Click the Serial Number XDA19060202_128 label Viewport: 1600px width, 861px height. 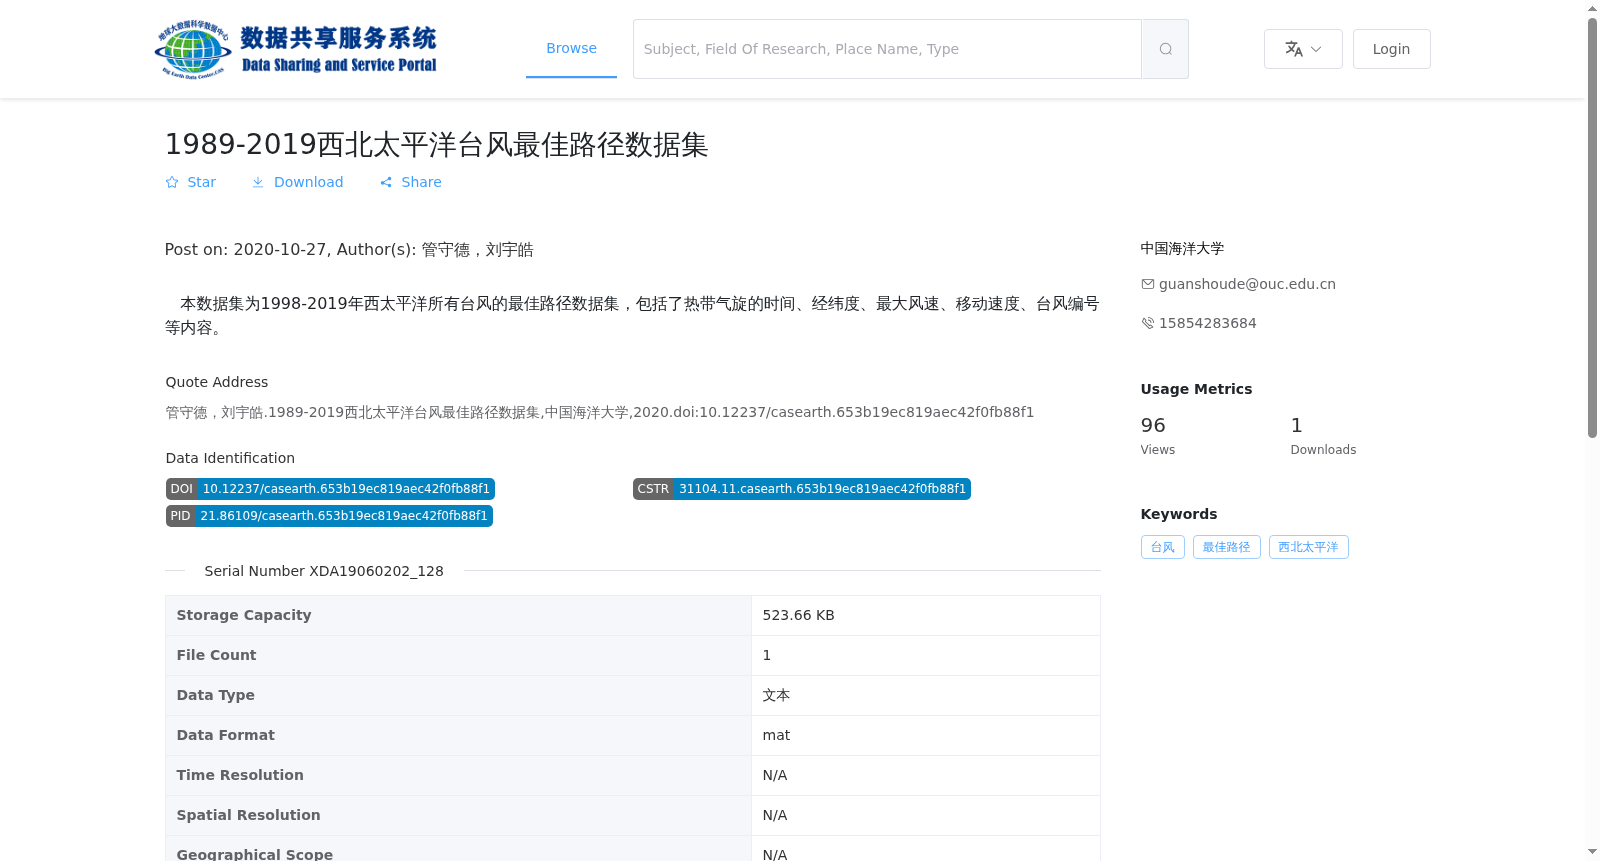tap(324, 571)
